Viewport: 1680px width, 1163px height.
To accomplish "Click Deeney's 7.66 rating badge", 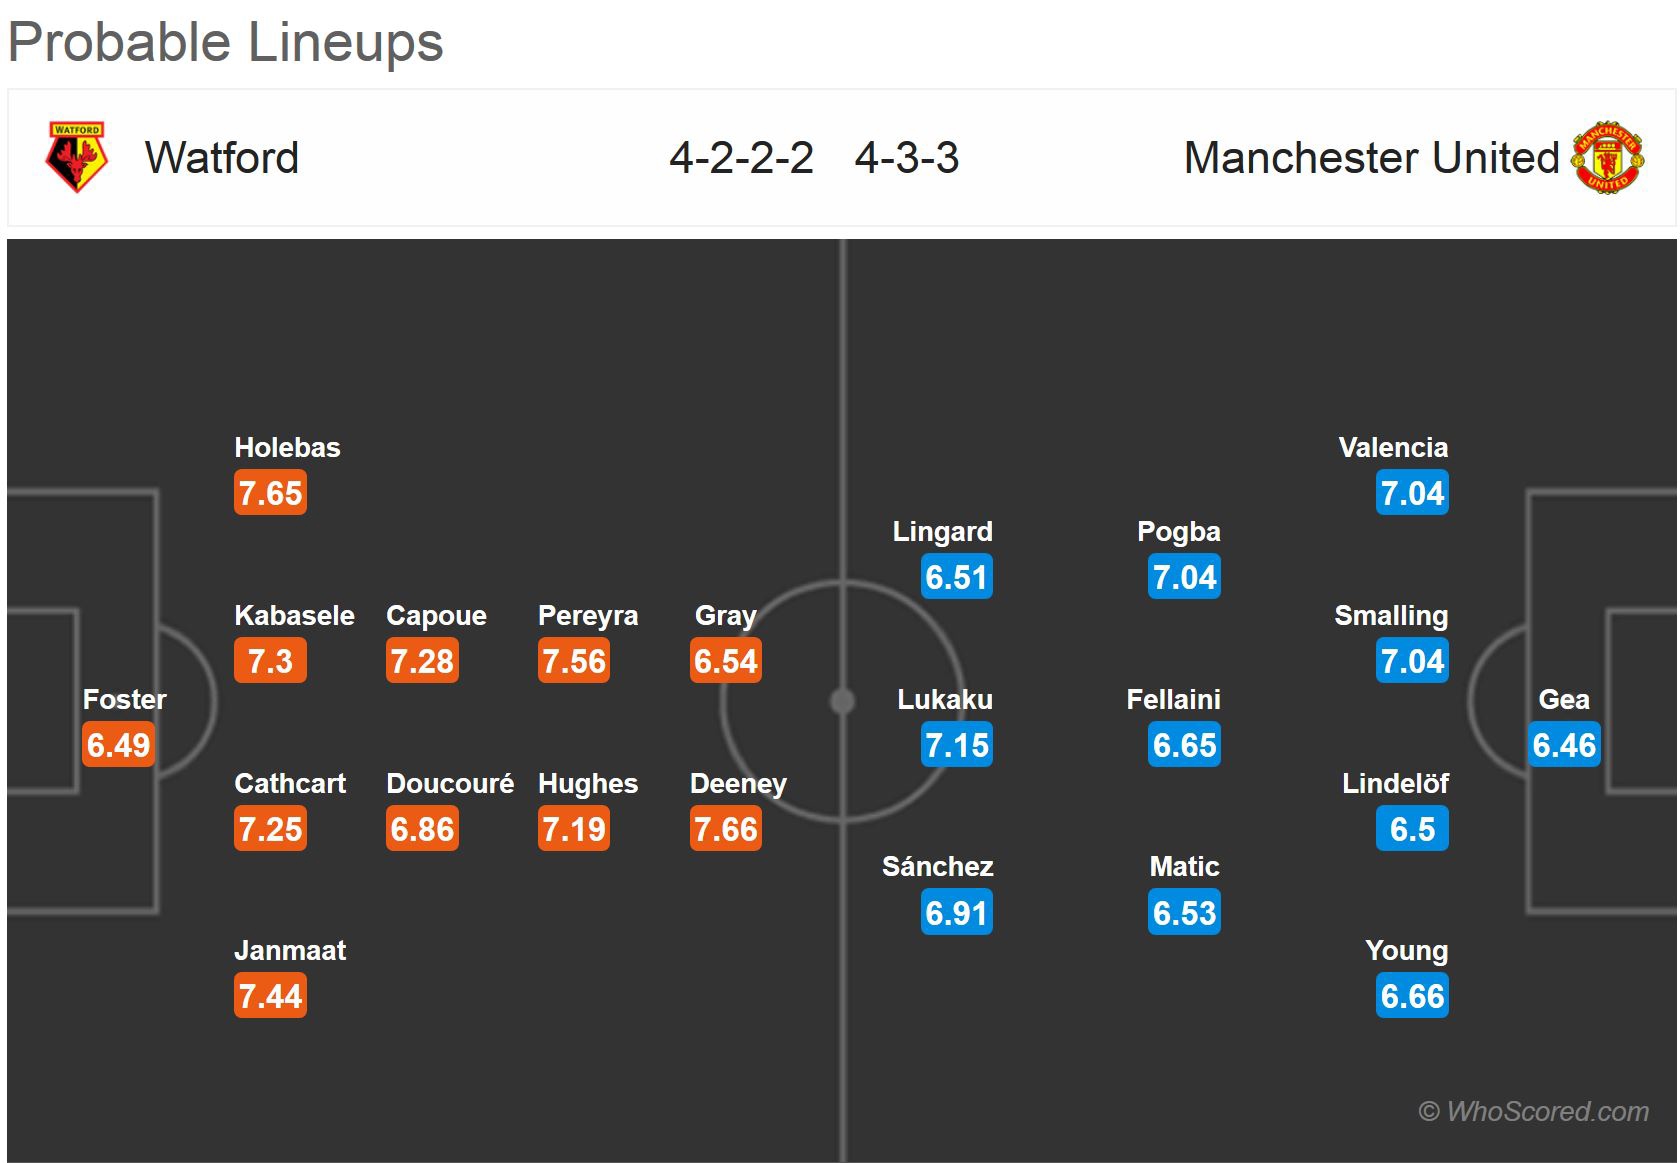I will 726,829.
